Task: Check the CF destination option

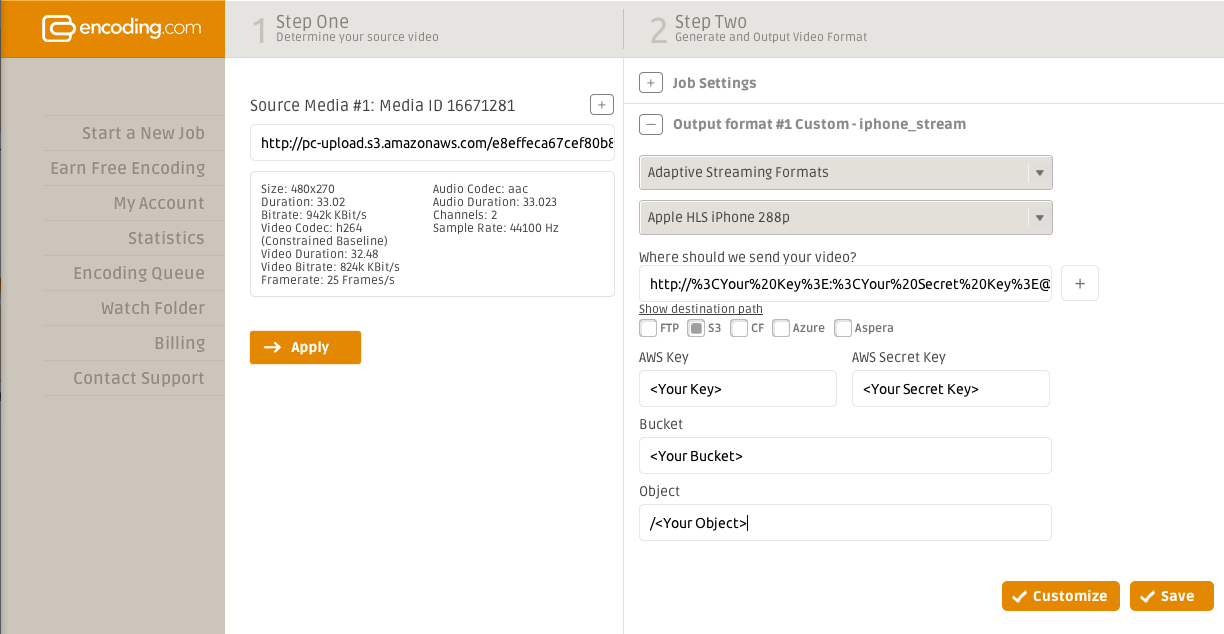Action: pyautogui.click(x=739, y=328)
